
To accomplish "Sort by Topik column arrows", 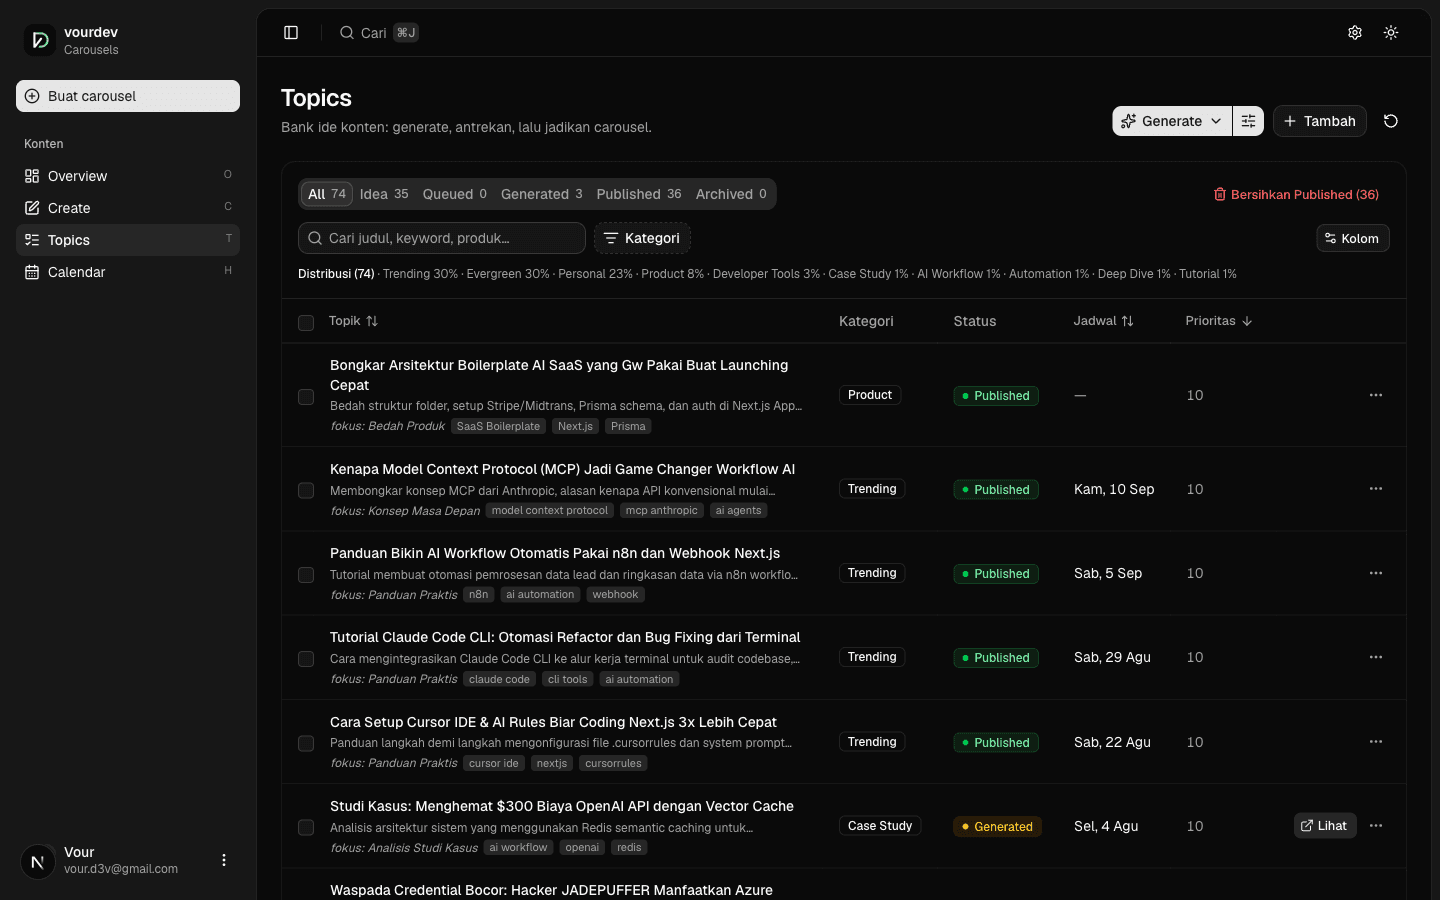I will [x=372, y=321].
